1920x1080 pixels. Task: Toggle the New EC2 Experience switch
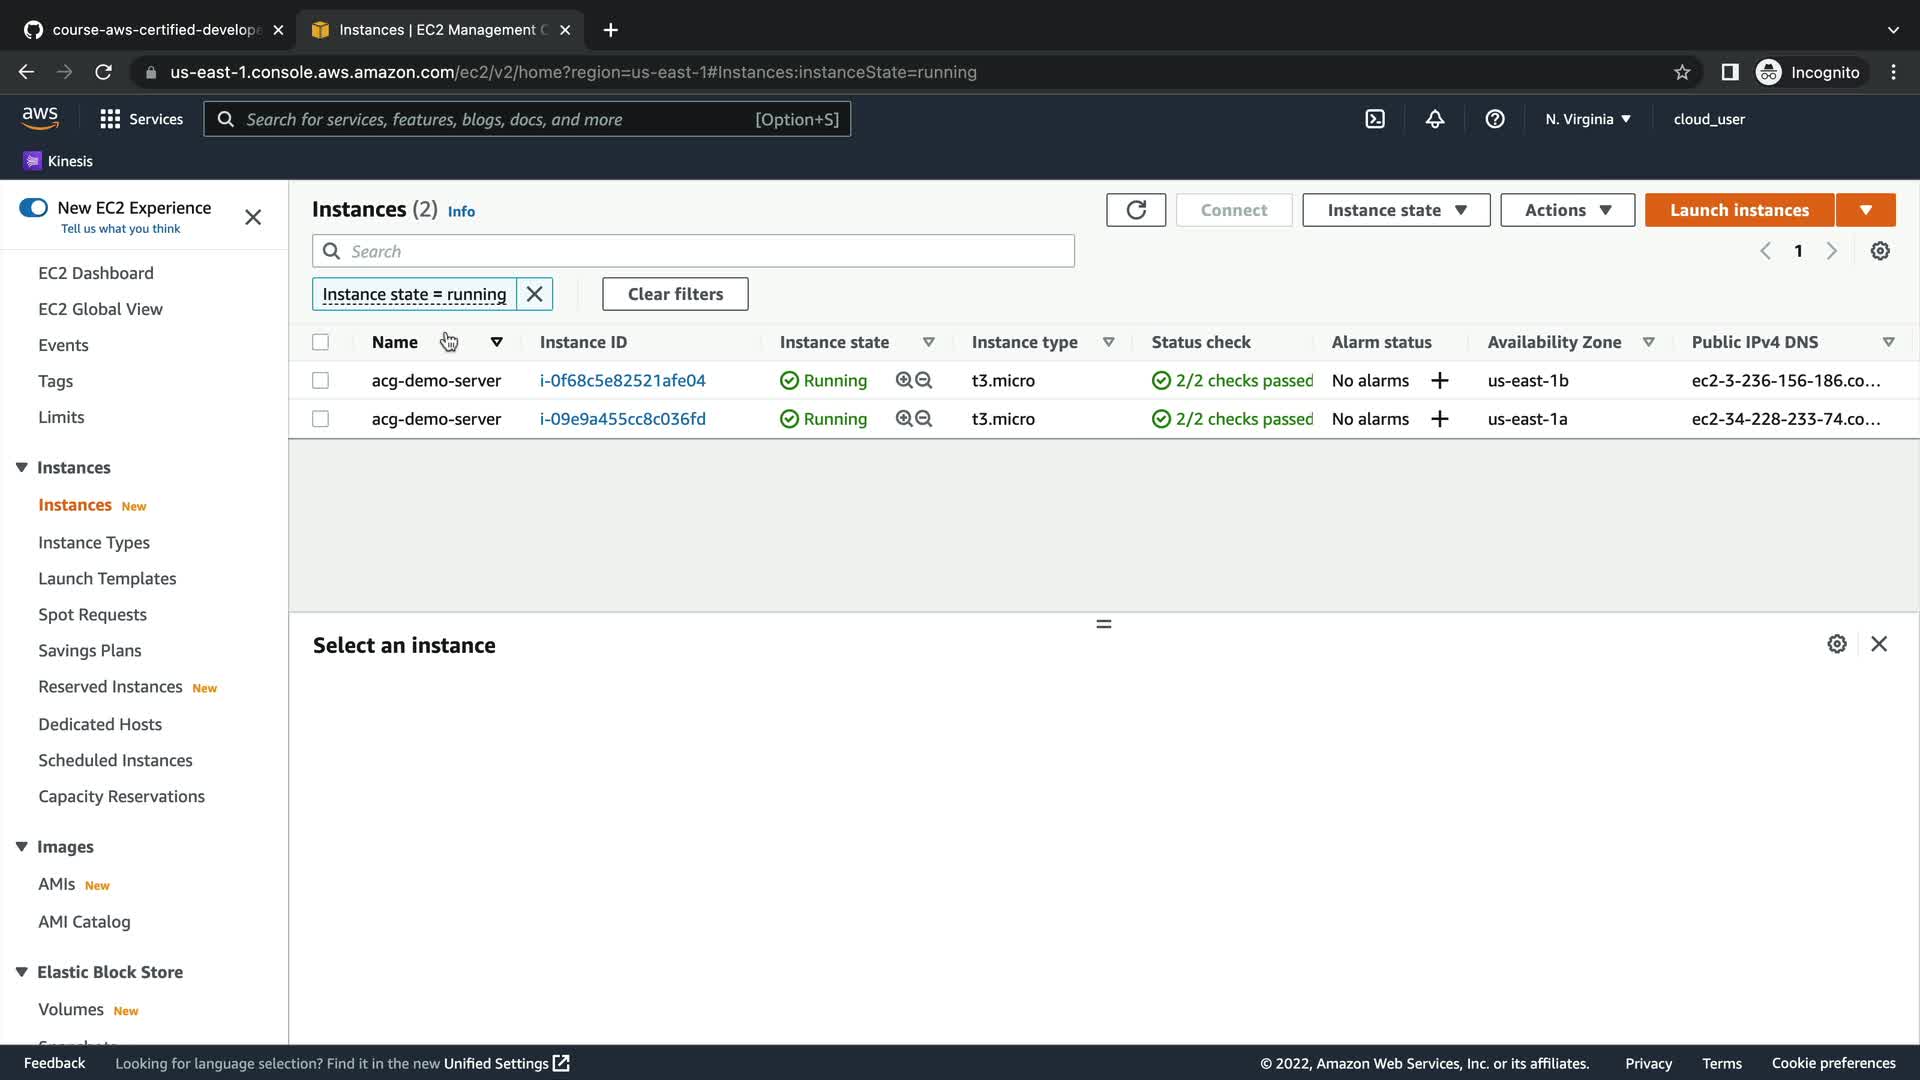pyautogui.click(x=33, y=208)
